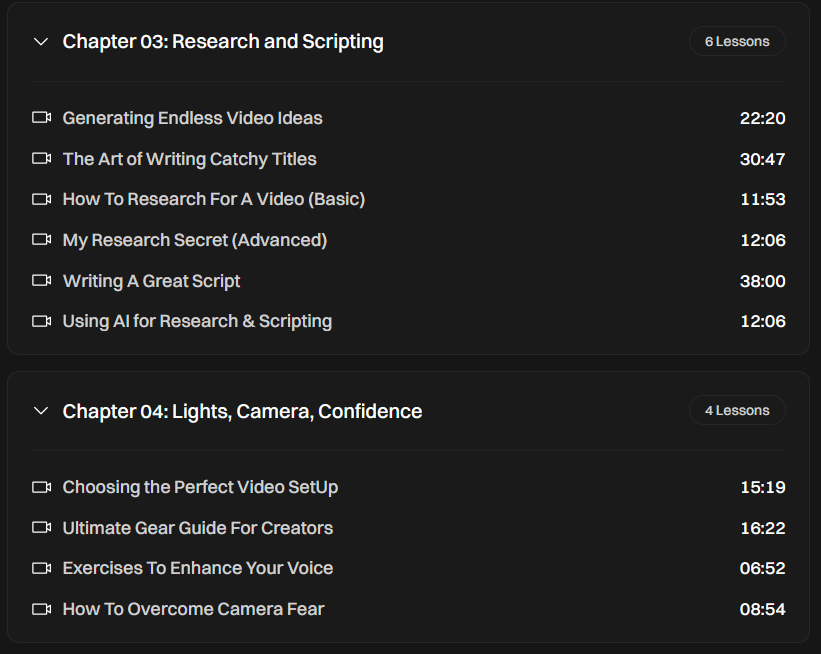Toggle the Chapter 04: Lights, Camera, Confidence heading
The image size is (821, 654).
(242, 411)
